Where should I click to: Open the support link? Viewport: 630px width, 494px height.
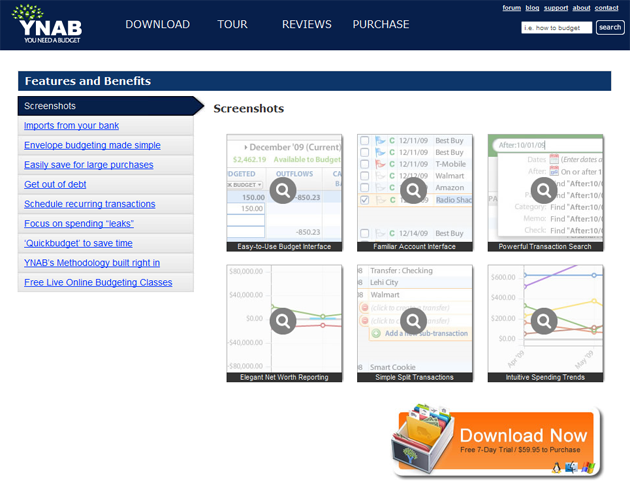[x=556, y=8]
